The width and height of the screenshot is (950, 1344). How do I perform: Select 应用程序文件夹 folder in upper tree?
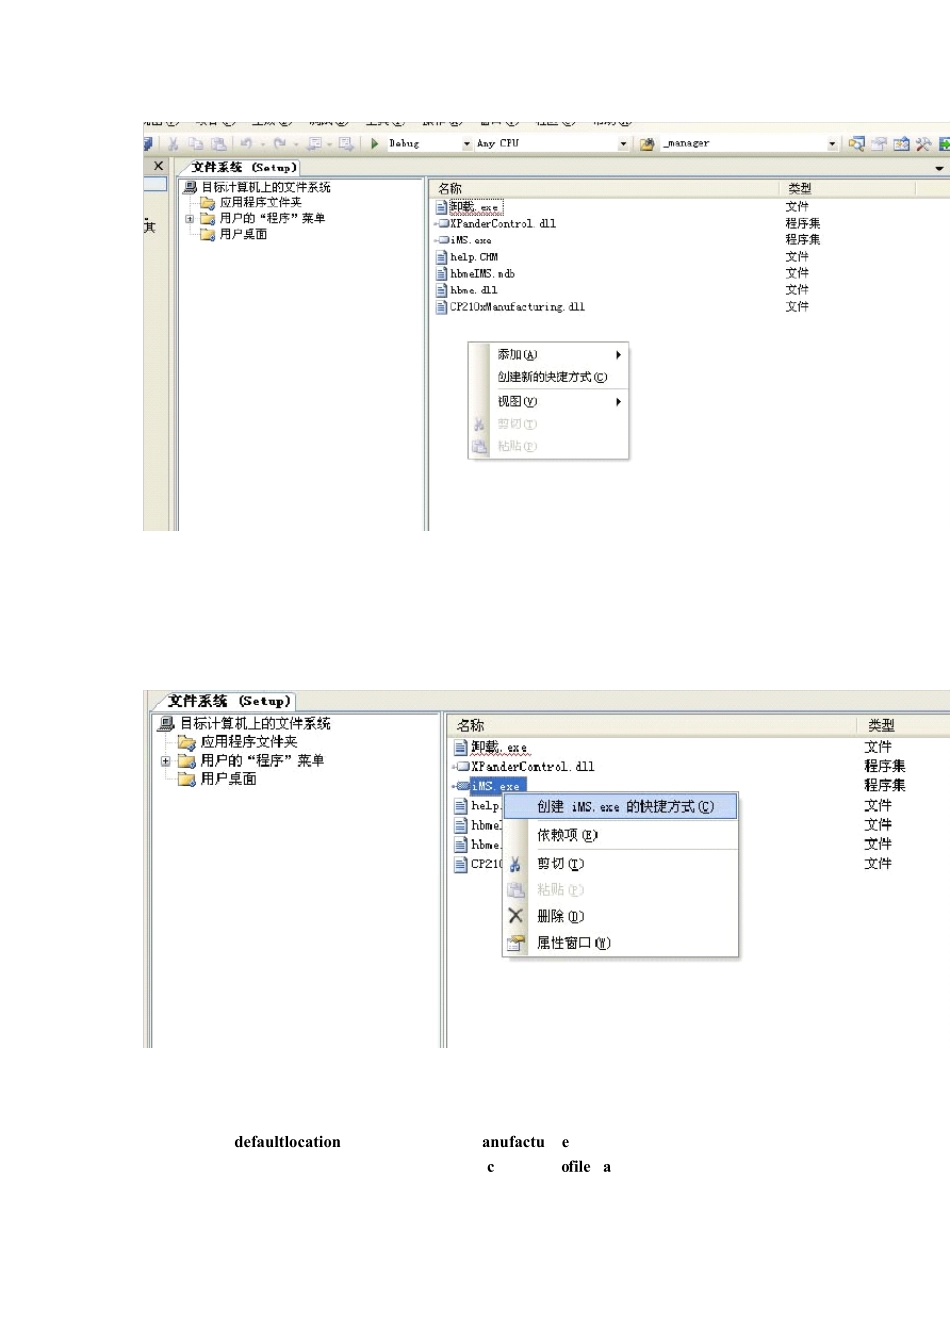pos(260,202)
